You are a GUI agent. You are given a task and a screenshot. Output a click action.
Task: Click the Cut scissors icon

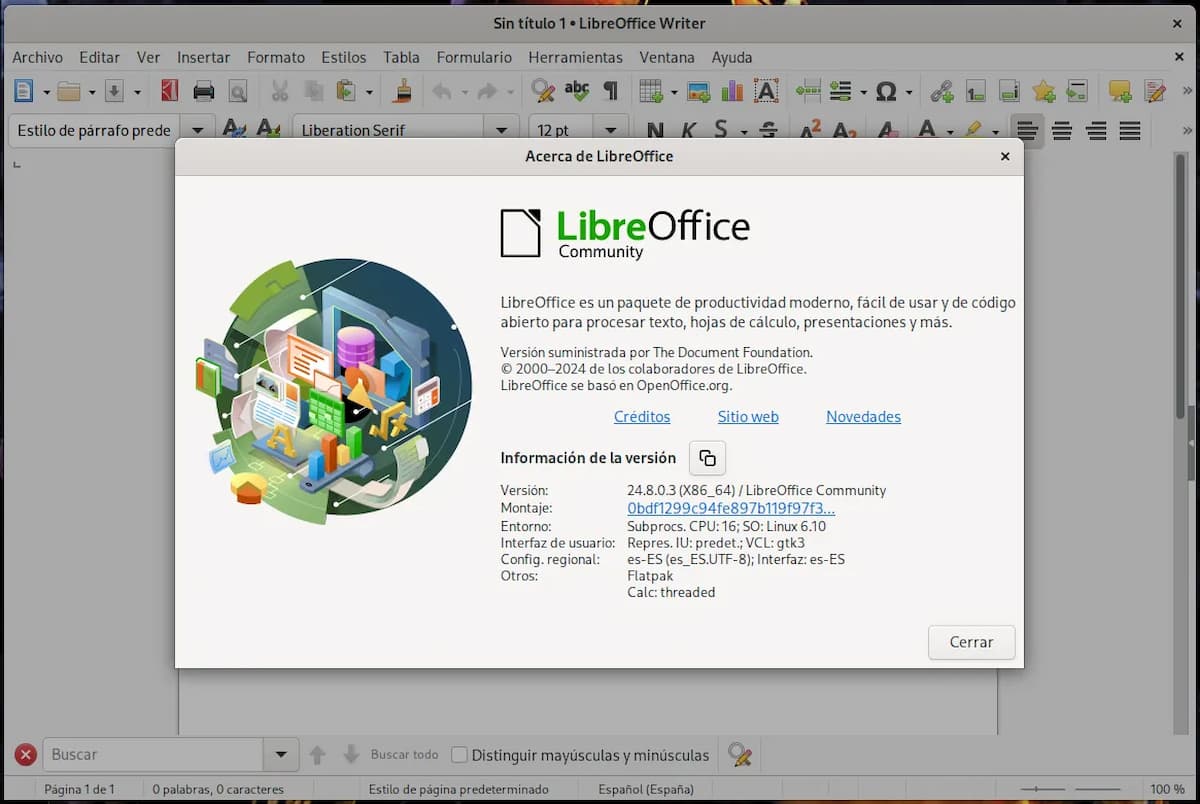[280, 92]
